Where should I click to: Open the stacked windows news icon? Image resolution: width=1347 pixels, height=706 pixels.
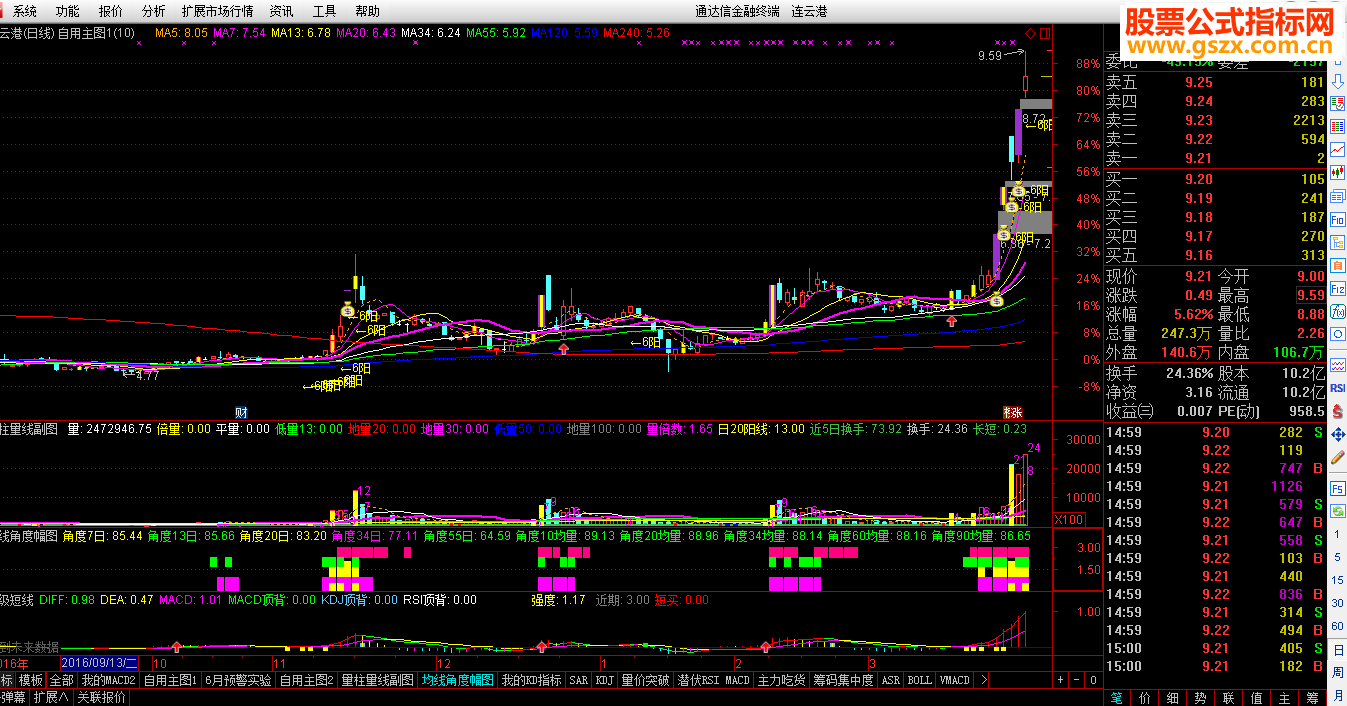[1338, 196]
